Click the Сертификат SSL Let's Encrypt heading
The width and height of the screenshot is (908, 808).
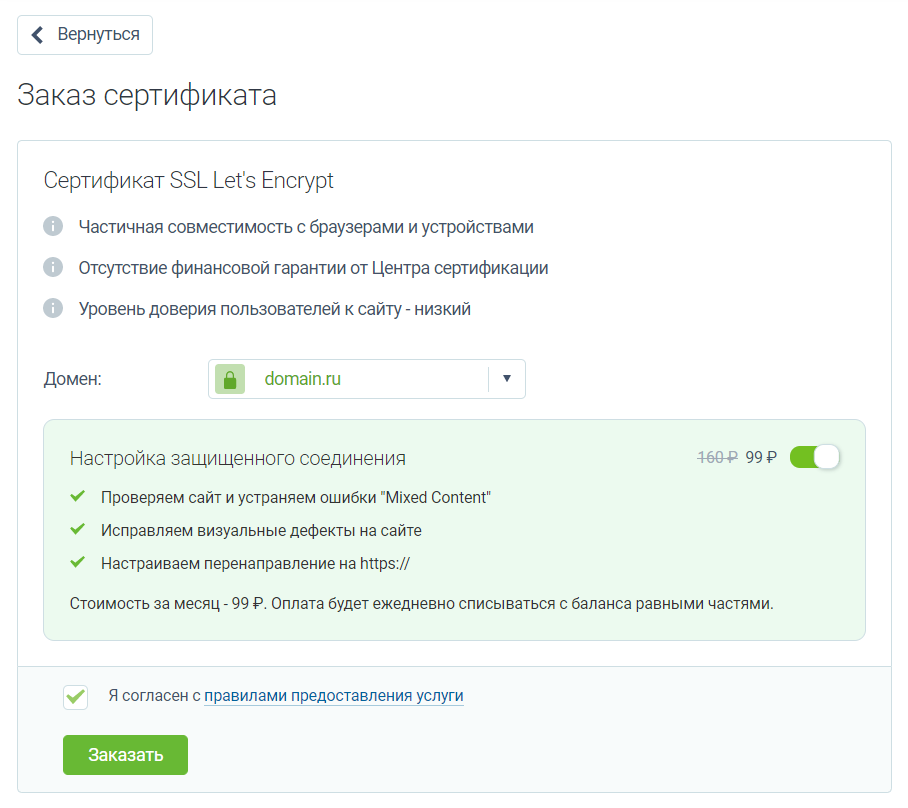click(189, 181)
